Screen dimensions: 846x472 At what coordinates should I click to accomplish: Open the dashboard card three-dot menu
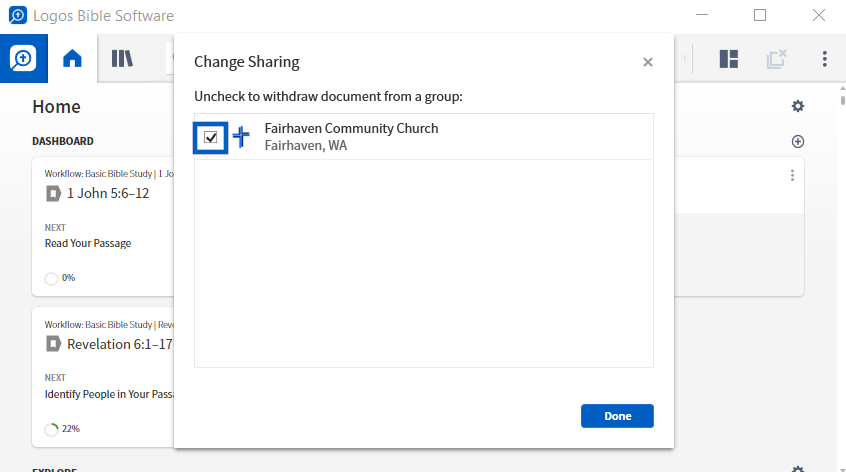pyautogui.click(x=792, y=175)
